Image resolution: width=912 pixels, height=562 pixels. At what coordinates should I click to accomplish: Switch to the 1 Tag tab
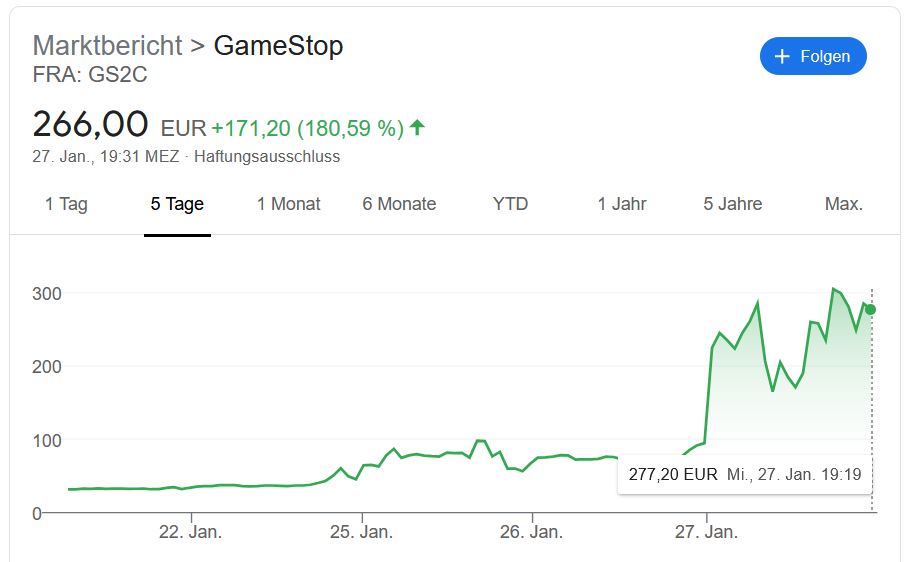[66, 204]
